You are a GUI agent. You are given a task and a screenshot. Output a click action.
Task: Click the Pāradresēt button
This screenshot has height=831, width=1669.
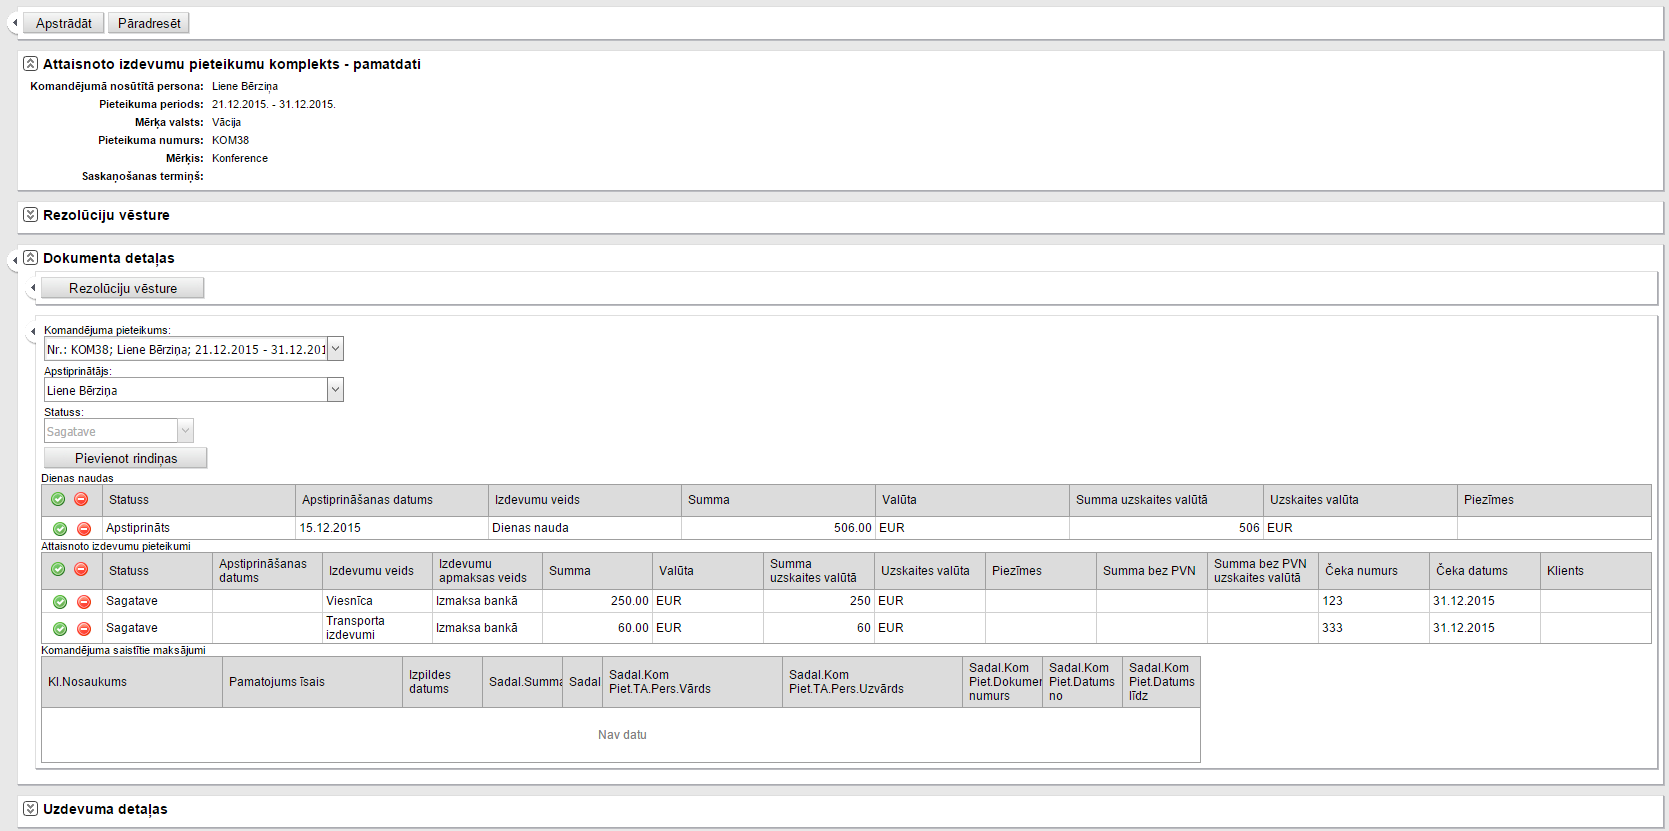(149, 23)
